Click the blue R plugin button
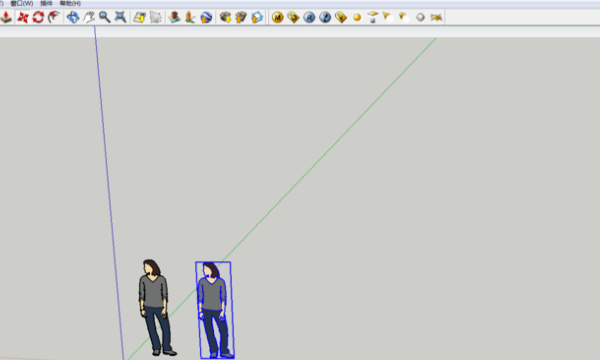600x360 pixels. (309, 17)
